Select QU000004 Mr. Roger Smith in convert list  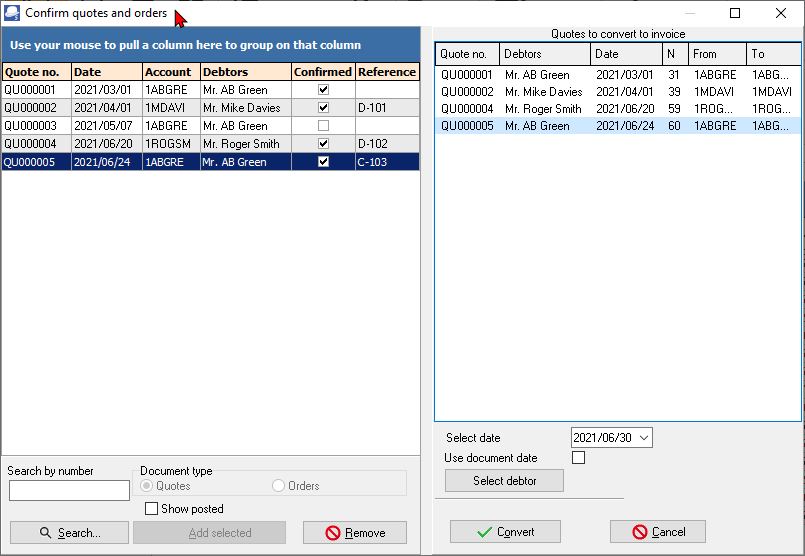(543, 109)
